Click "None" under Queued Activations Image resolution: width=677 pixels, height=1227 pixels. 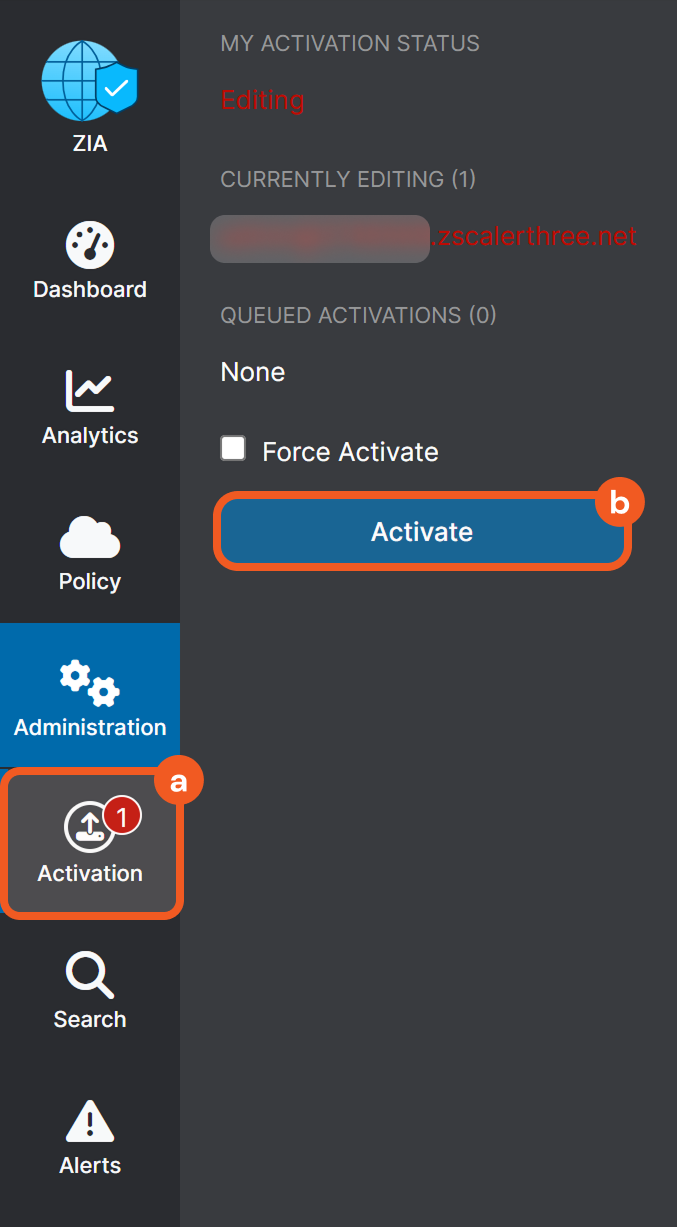(x=253, y=372)
